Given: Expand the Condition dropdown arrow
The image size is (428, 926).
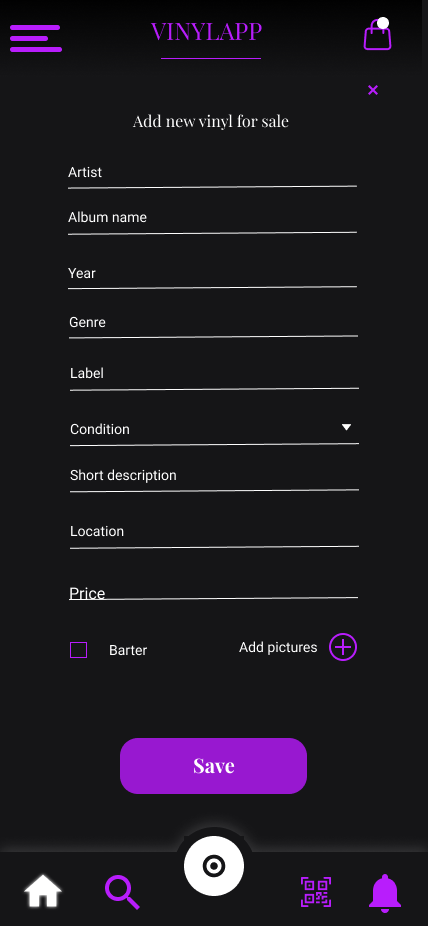Looking at the screenshot, I should [347, 427].
